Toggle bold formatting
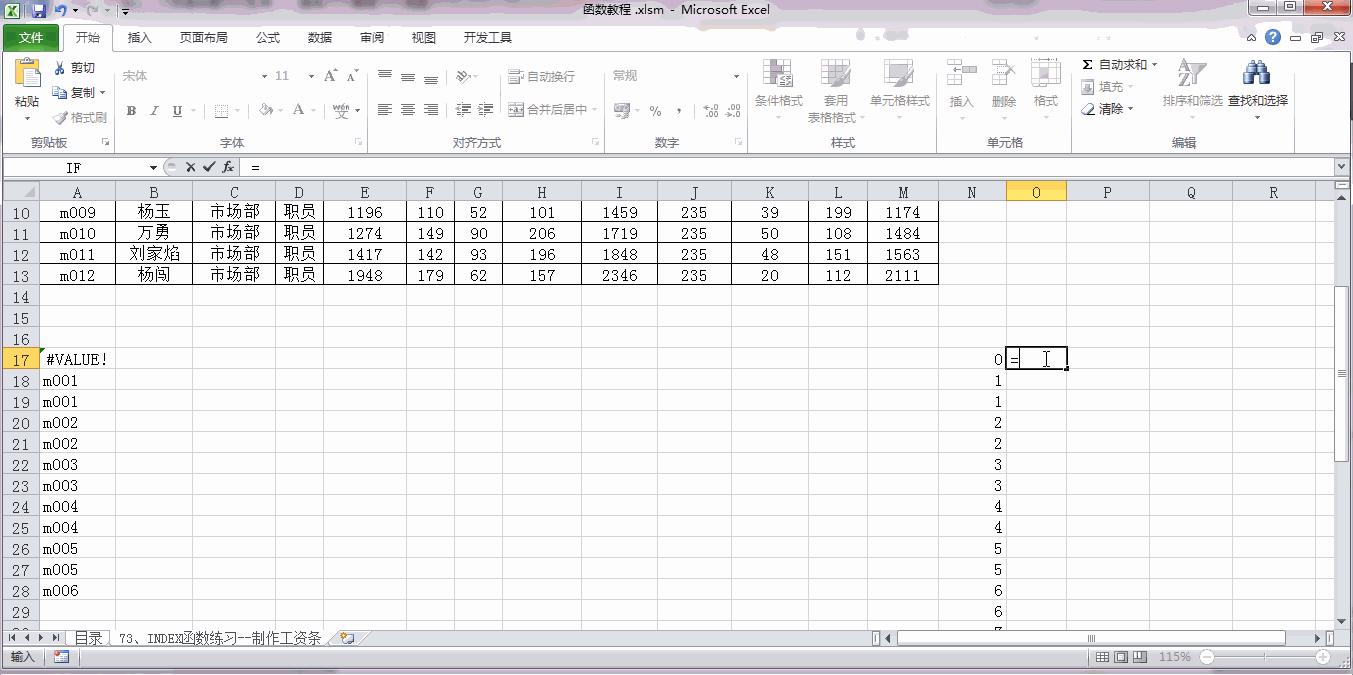 (x=130, y=110)
